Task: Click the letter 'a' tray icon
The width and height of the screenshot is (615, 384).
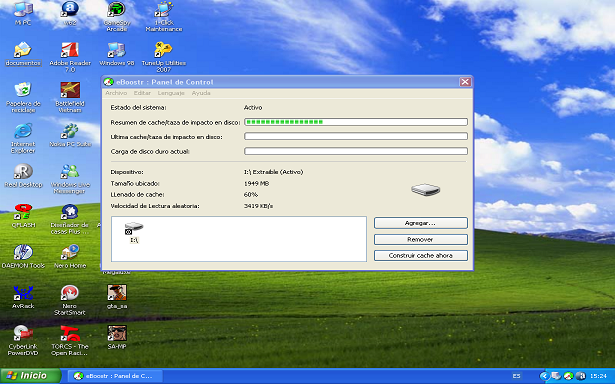Action: [x=580, y=376]
